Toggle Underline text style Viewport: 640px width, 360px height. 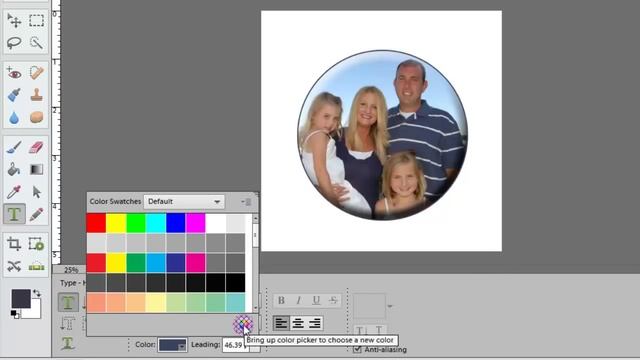[316, 300]
